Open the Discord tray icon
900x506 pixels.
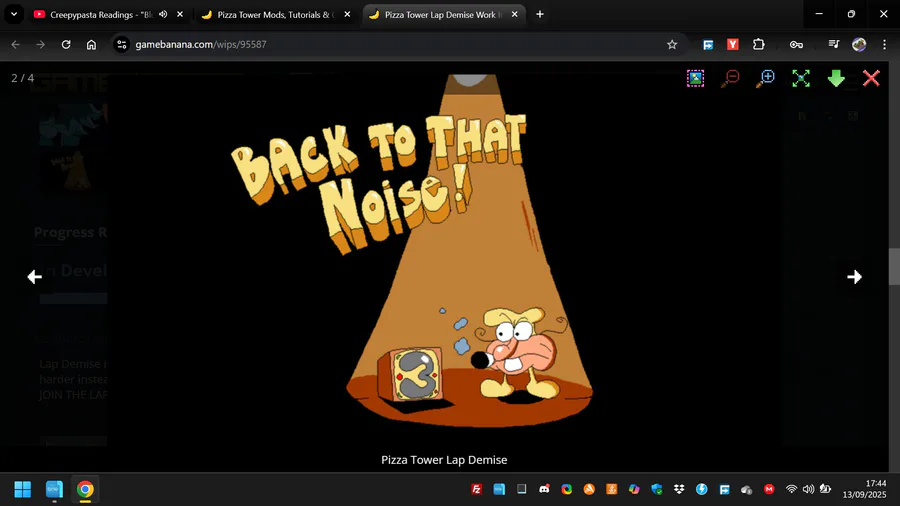[x=544, y=489]
